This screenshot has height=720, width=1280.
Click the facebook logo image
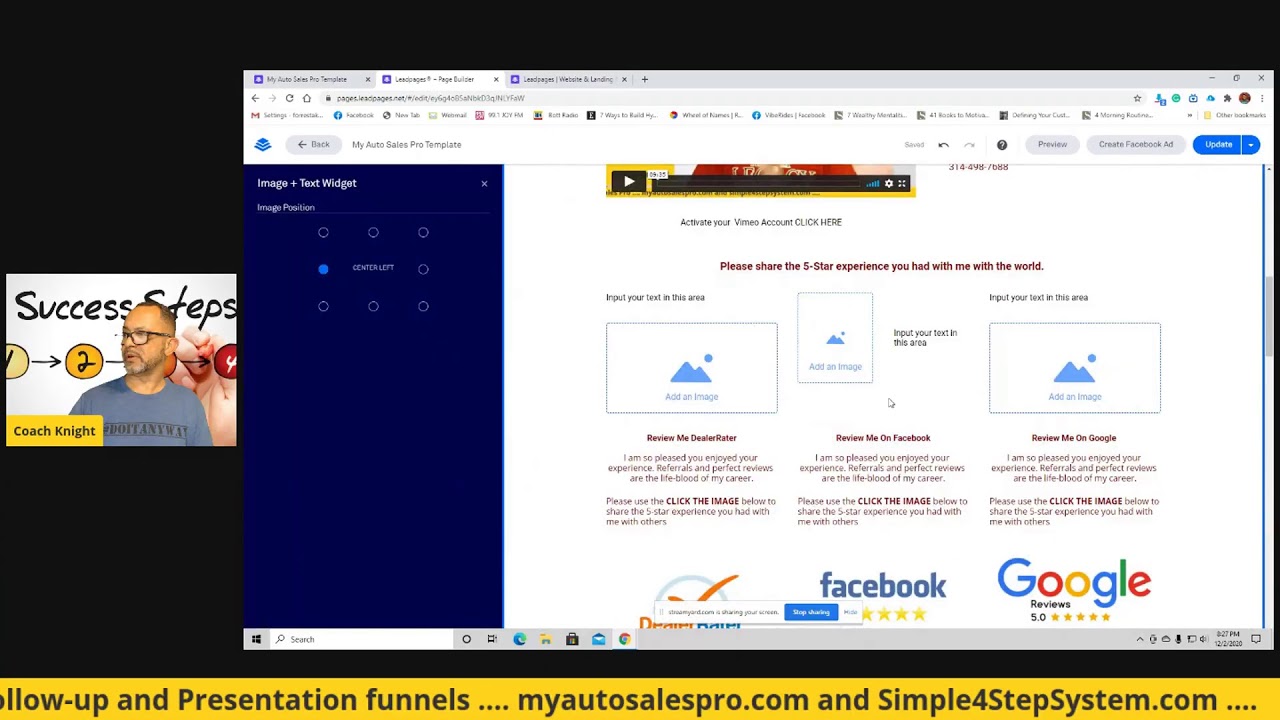click(x=883, y=596)
